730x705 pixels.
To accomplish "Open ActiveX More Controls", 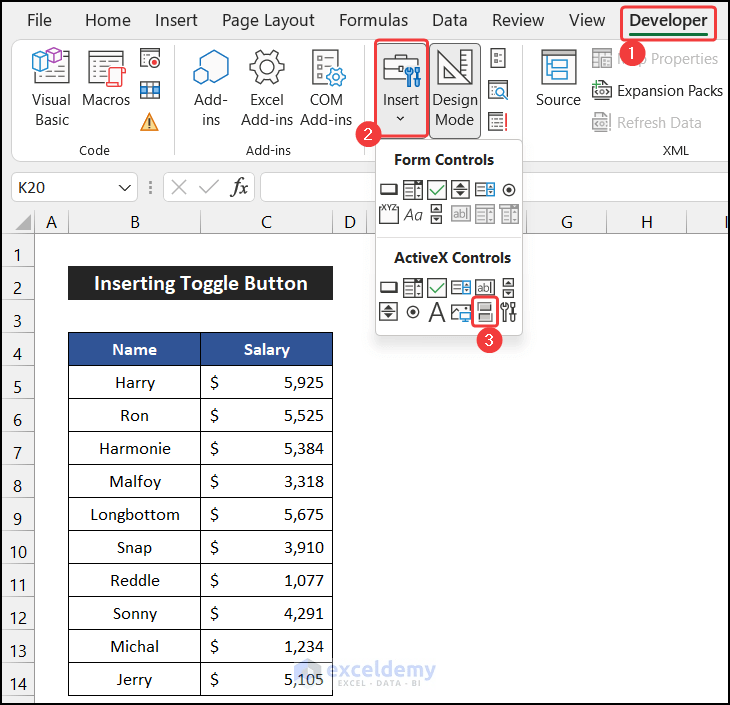I will (x=508, y=312).
